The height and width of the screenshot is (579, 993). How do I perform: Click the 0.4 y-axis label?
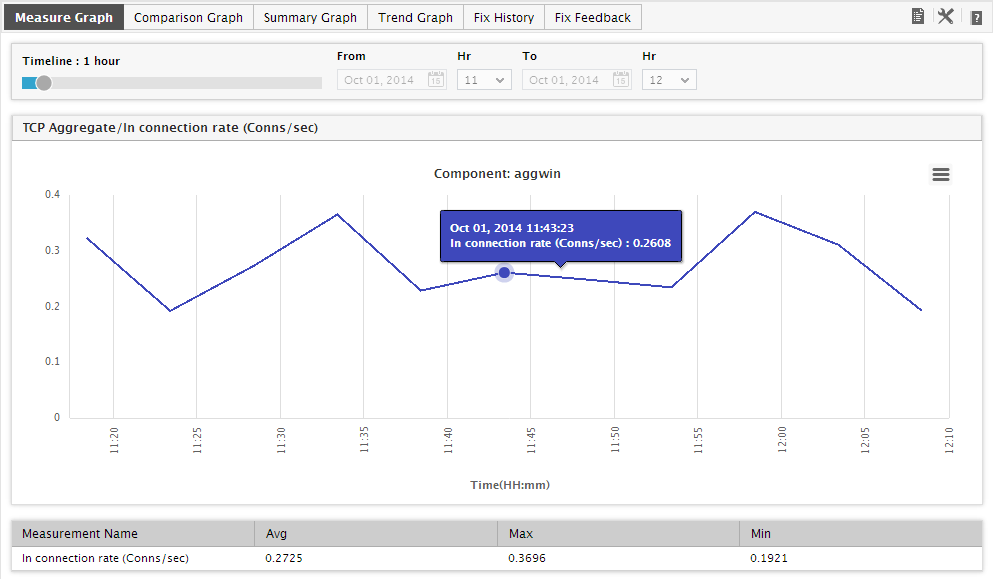53,194
